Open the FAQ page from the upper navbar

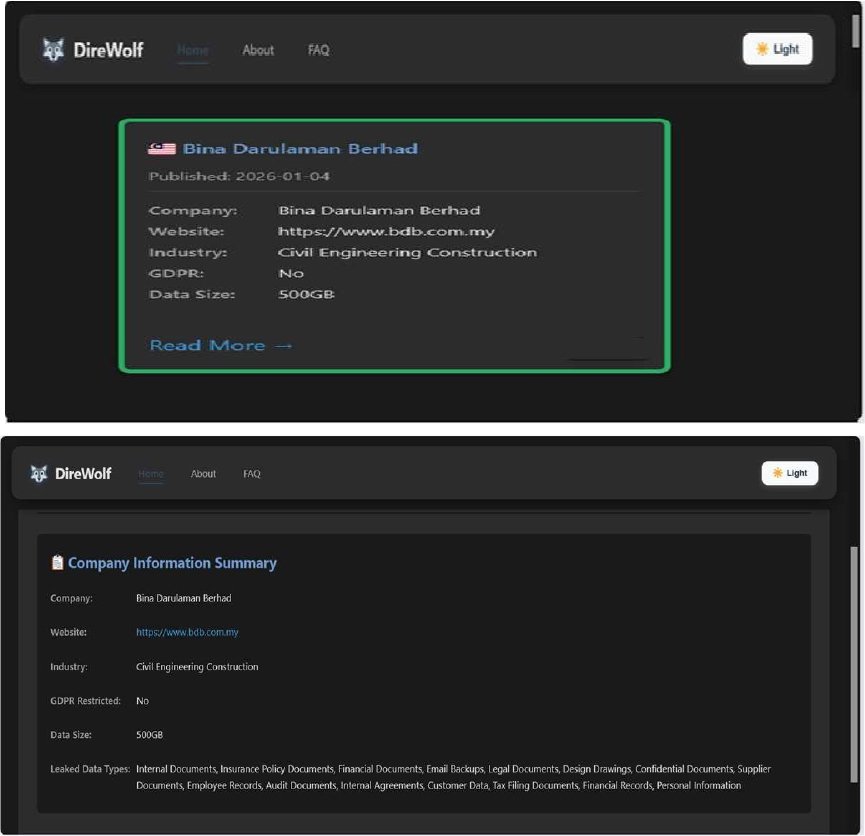pyautogui.click(x=318, y=50)
